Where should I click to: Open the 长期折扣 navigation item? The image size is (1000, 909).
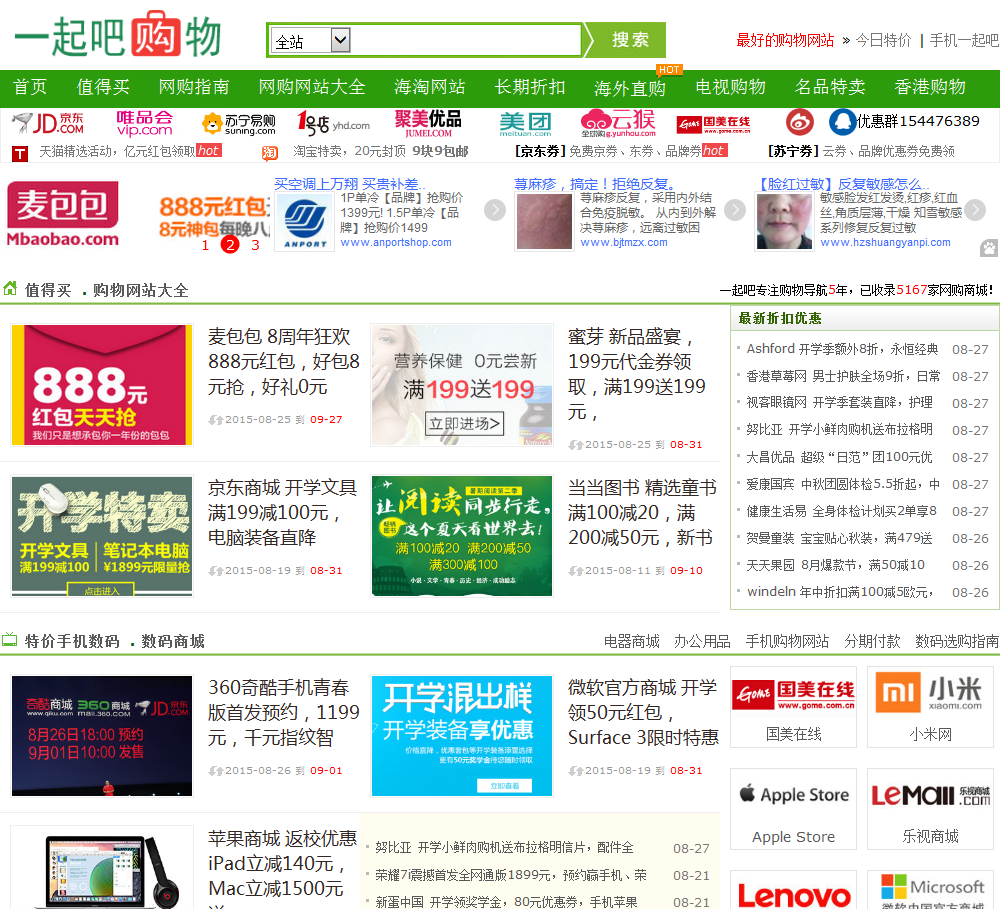click(x=530, y=87)
